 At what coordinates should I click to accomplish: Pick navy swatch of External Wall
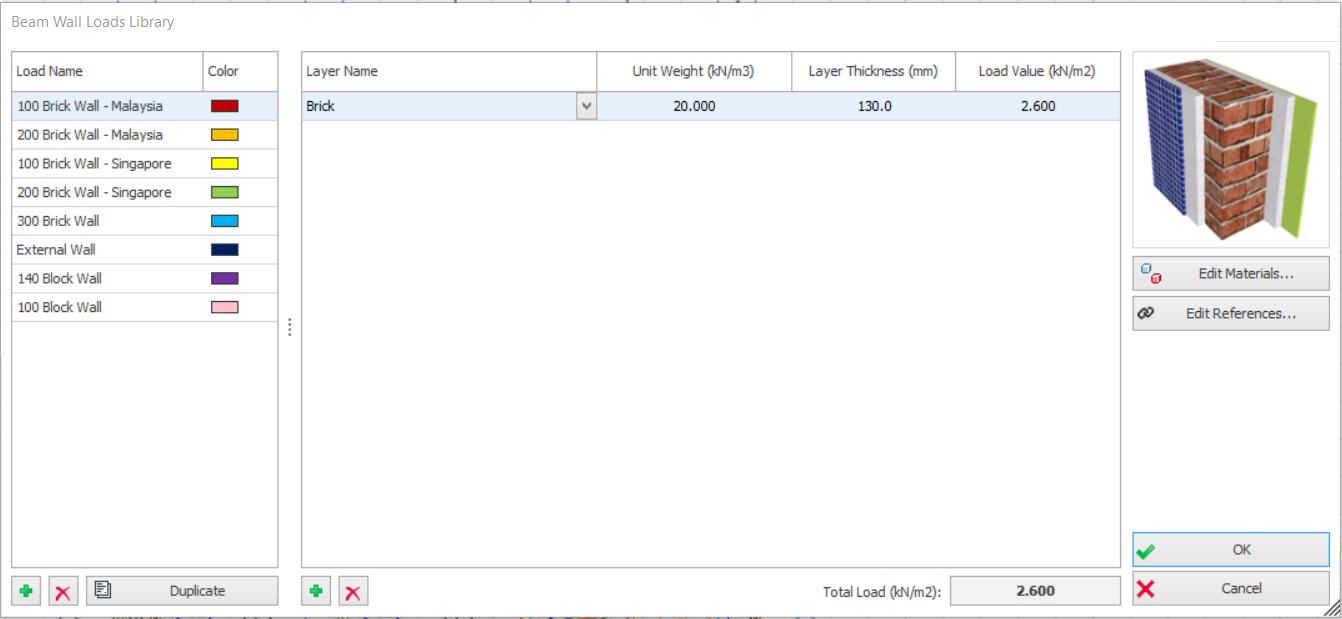pyautogui.click(x=225, y=250)
